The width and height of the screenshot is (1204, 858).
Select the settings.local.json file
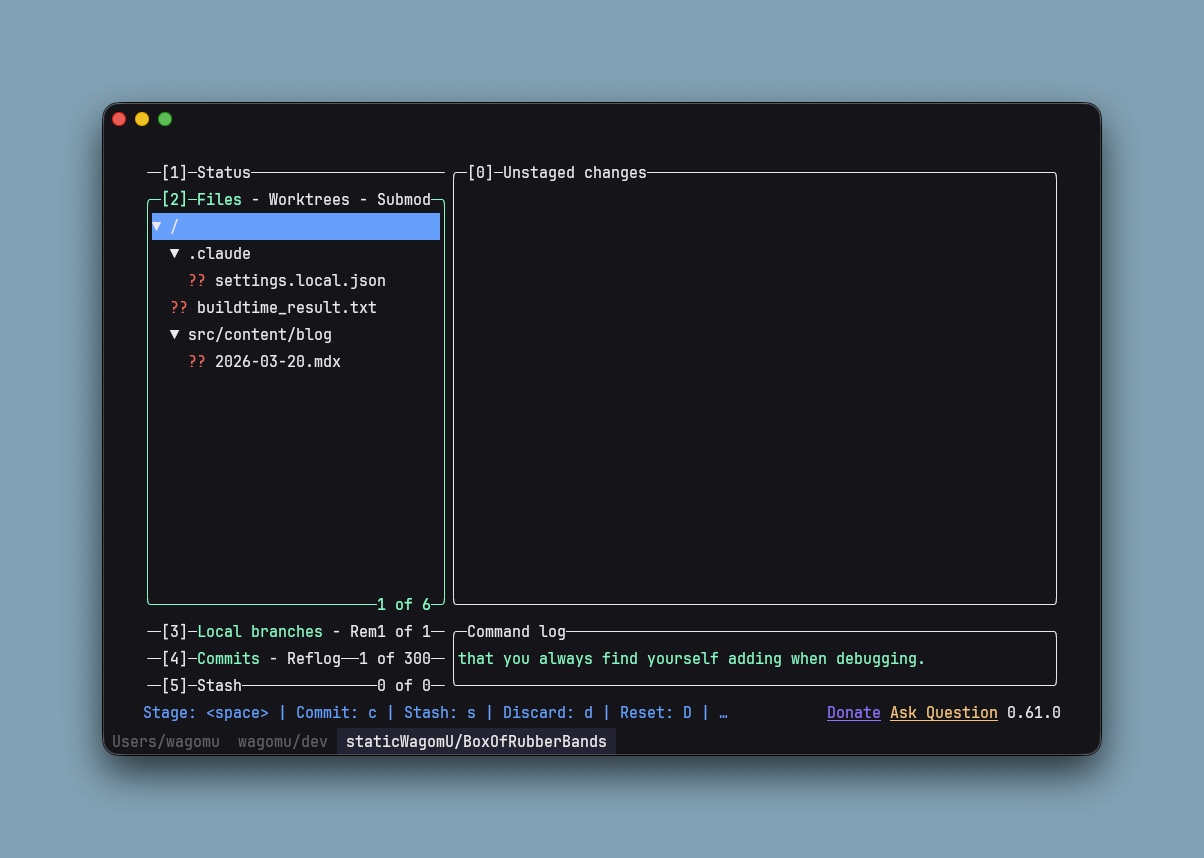pyautogui.click(x=300, y=281)
